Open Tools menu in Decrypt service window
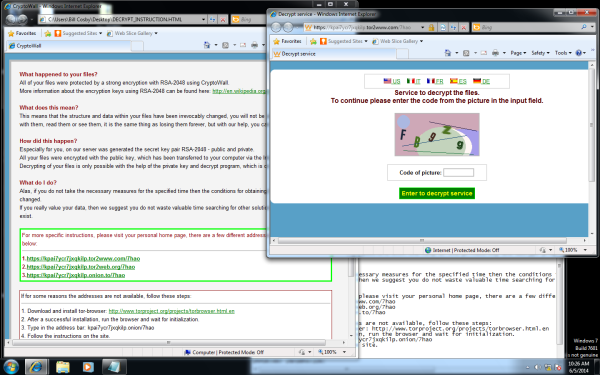This screenshot has height=375, width=600. point(563,53)
